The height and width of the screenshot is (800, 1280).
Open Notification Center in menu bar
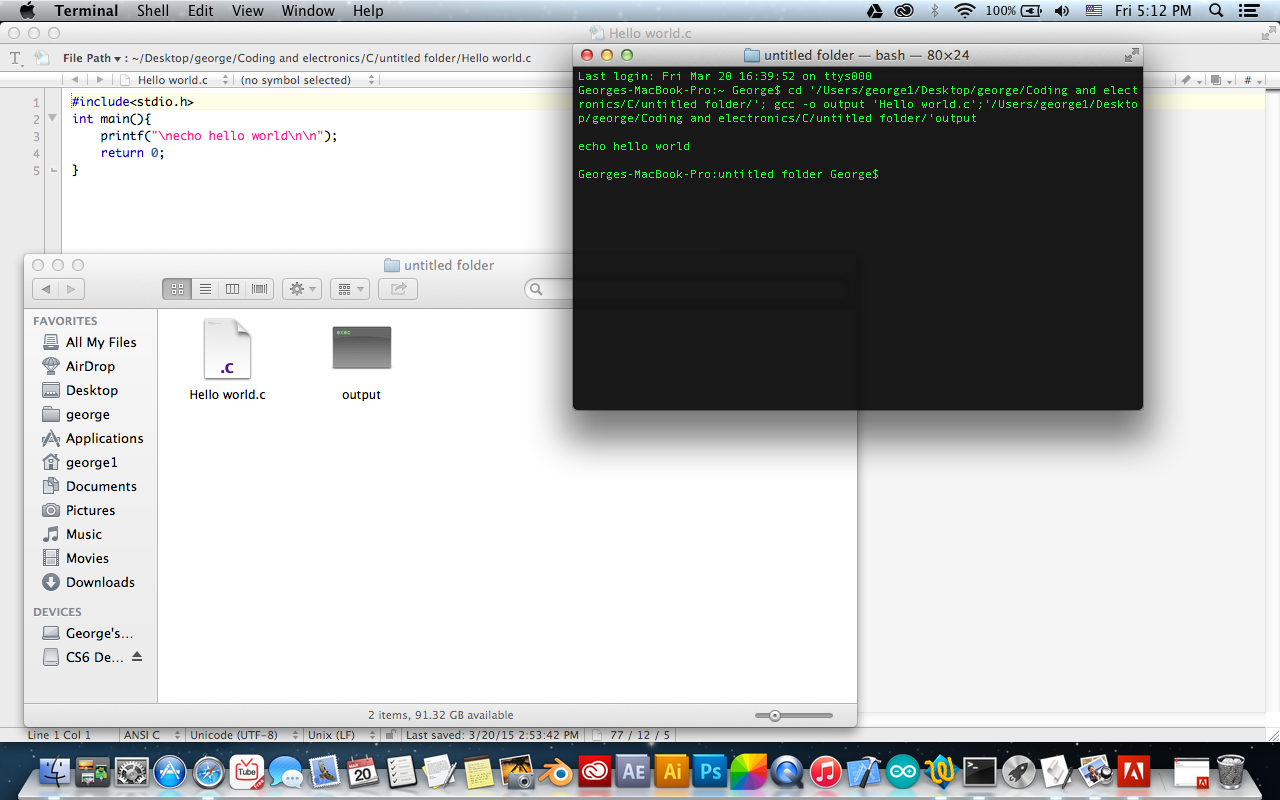(x=1247, y=11)
